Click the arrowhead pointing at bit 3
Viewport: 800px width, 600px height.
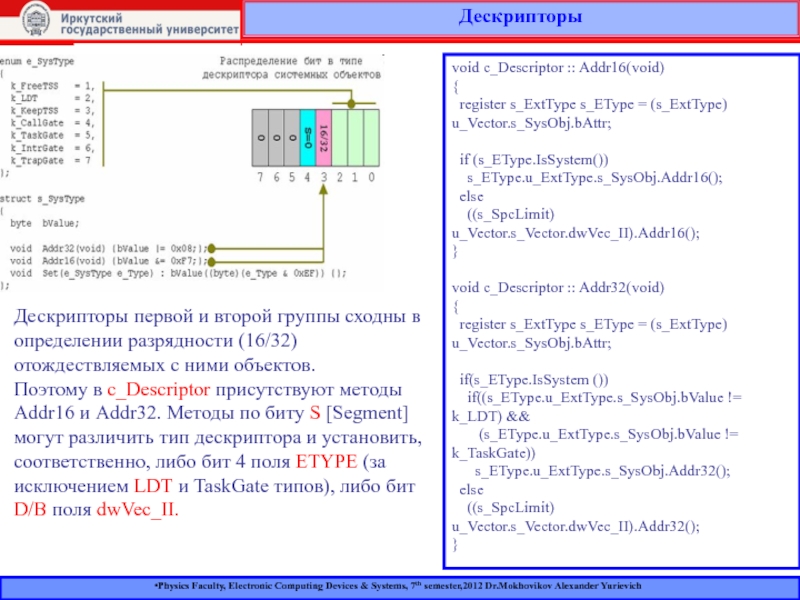[x=323, y=190]
